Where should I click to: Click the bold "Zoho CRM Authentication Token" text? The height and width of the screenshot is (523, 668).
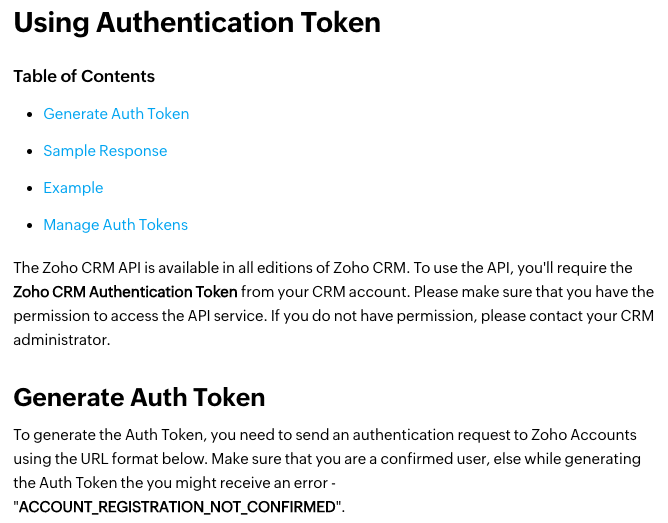pyautogui.click(x=126, y=292)
